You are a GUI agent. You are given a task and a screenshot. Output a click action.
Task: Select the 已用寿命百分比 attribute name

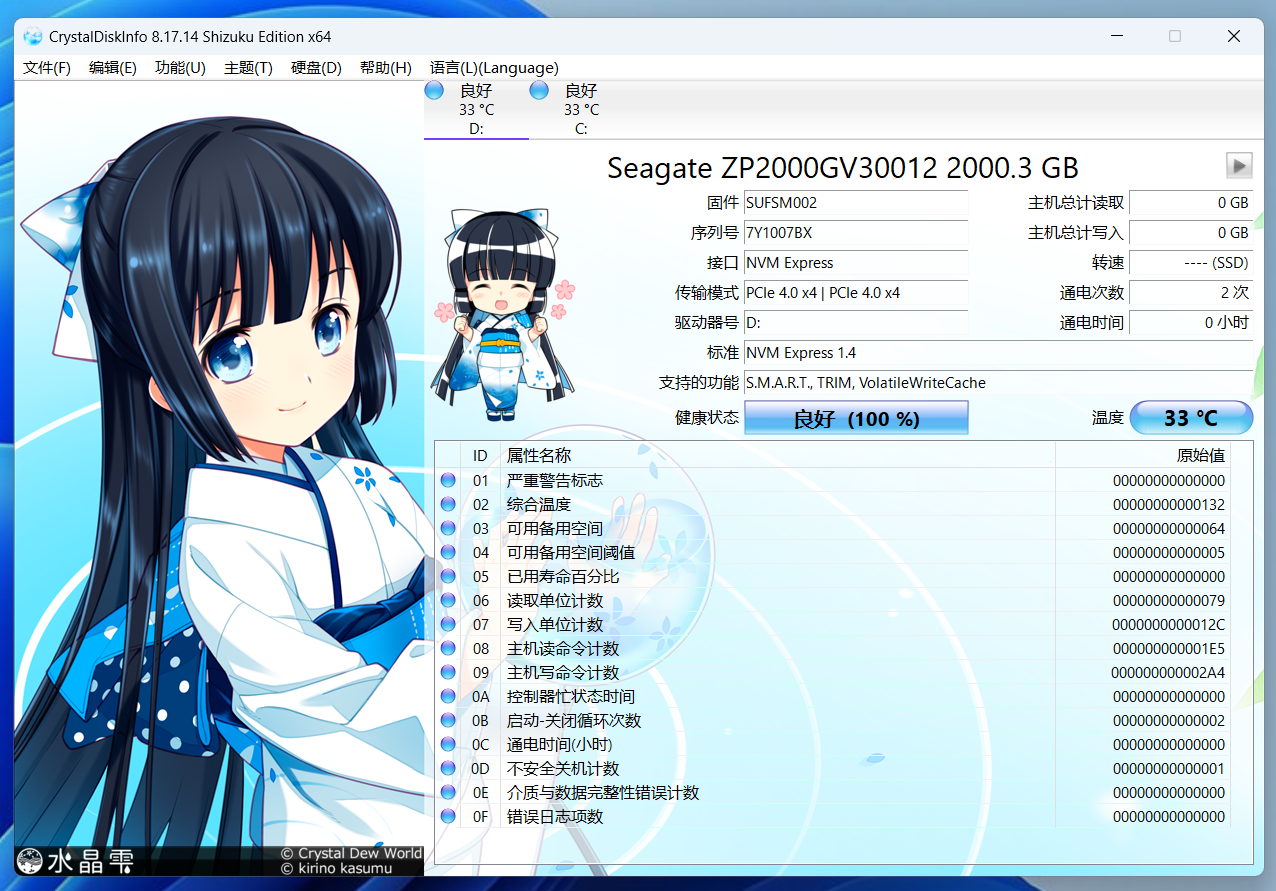(x=563, y=576)
